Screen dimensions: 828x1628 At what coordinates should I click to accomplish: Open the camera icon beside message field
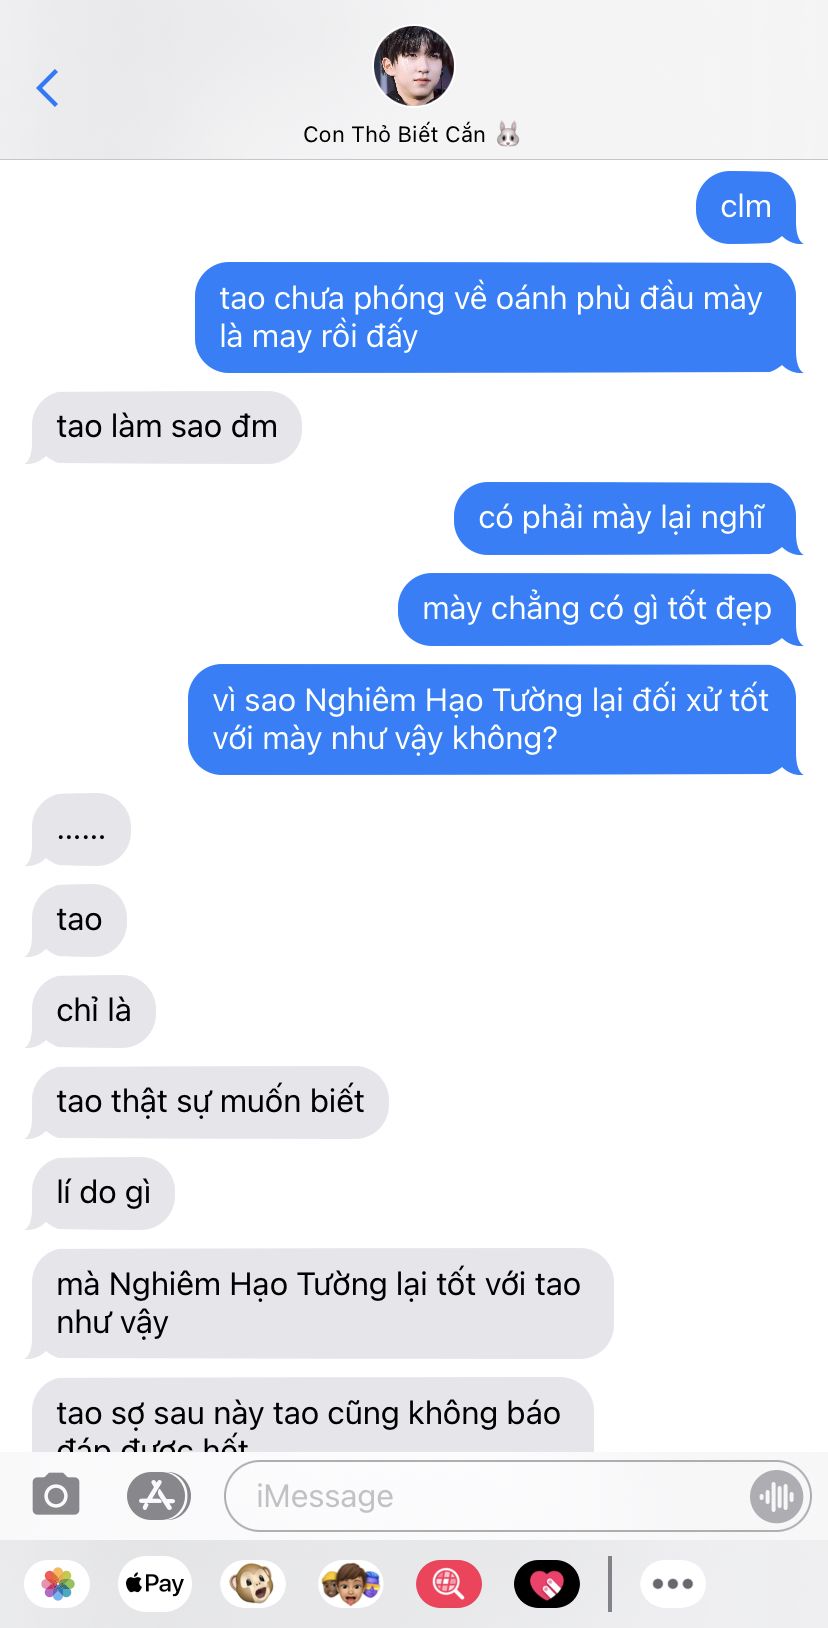coord(56,1496)
